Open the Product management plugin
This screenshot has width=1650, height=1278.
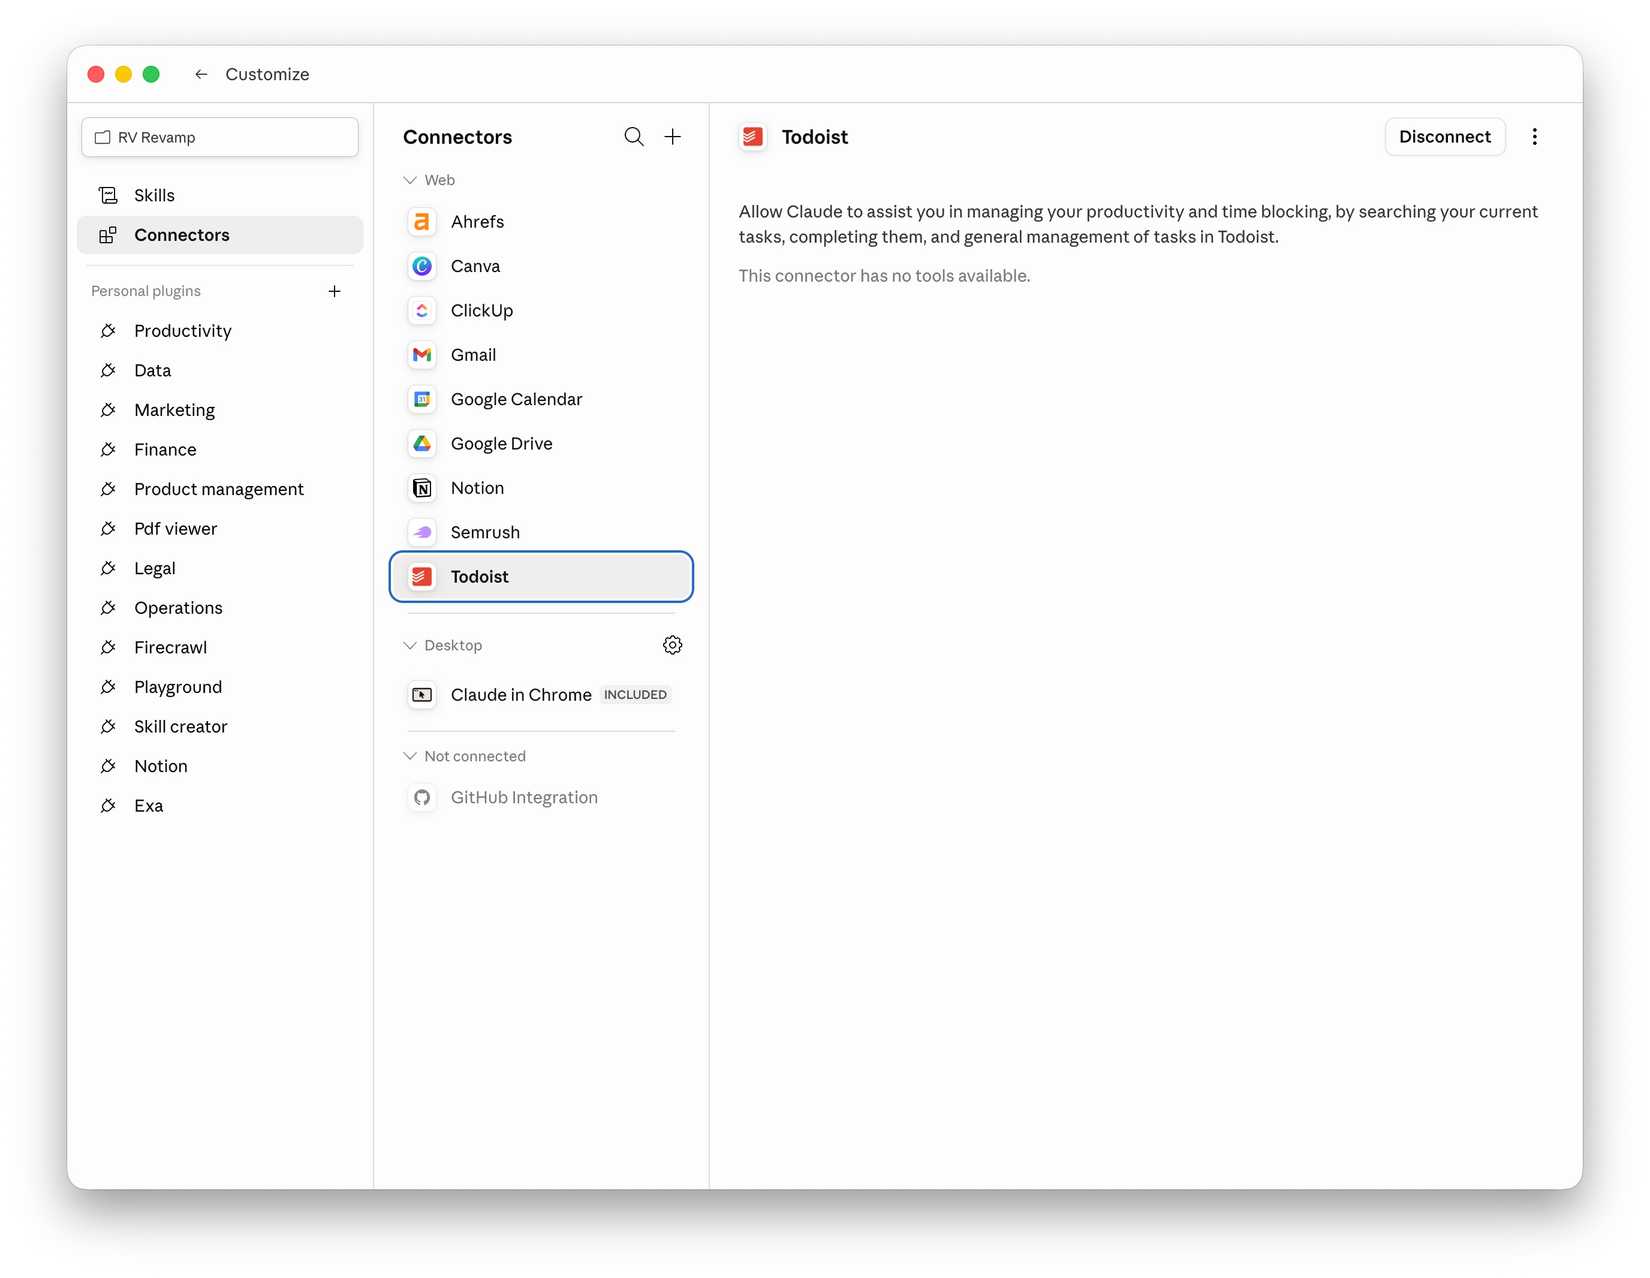220,489
